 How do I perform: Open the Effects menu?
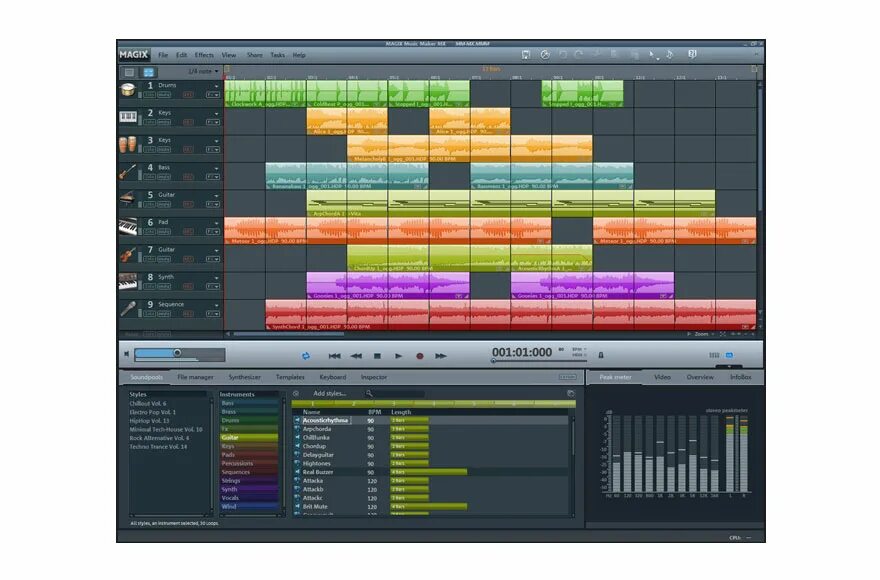pyautogui.click(x=204, y=55)
